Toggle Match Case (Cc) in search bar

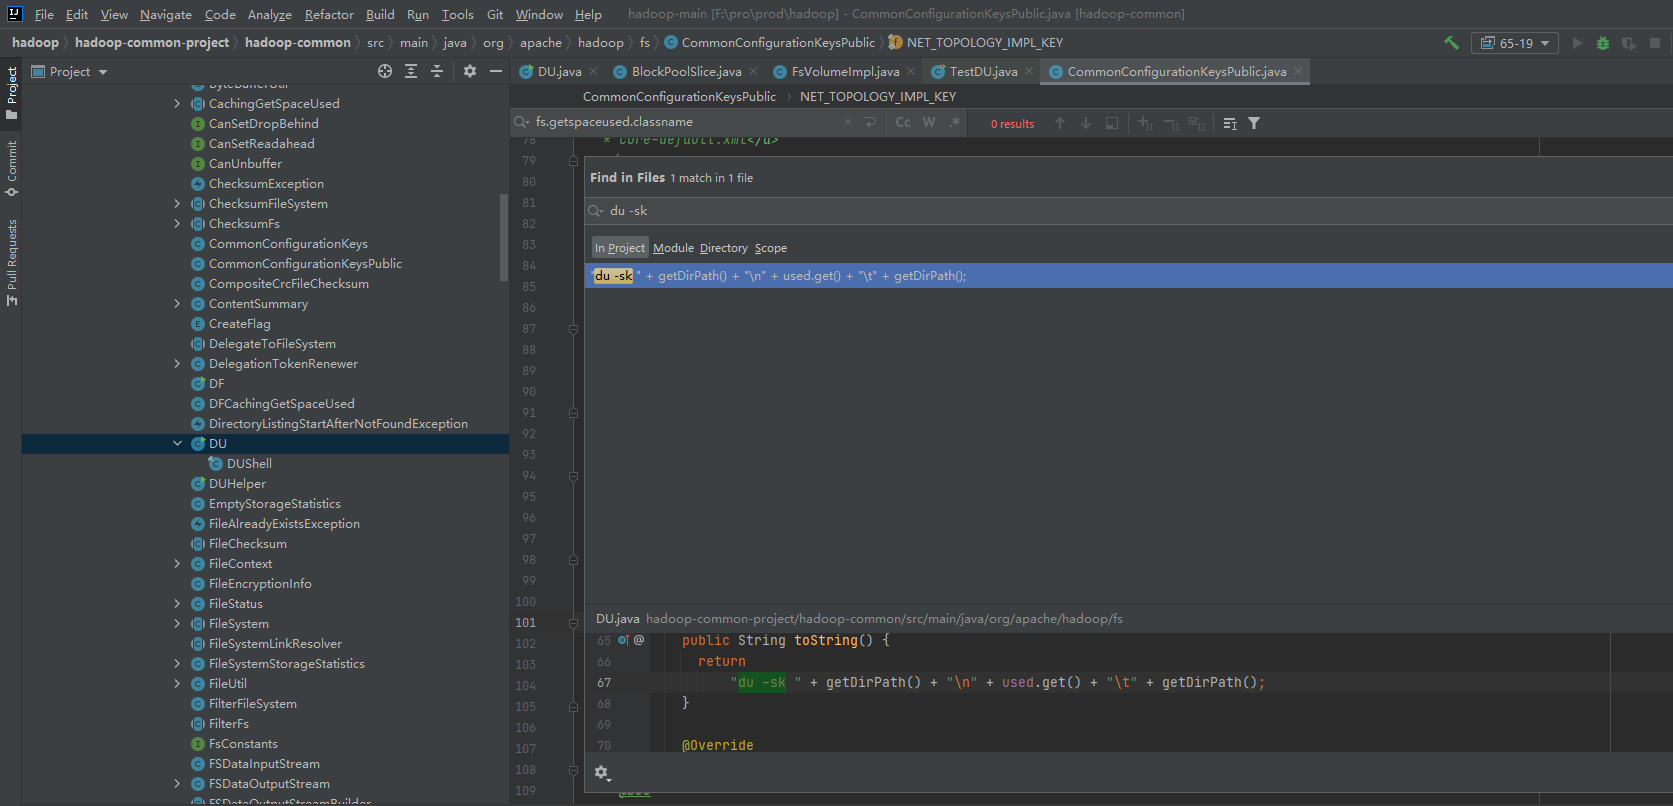point(903,122)
